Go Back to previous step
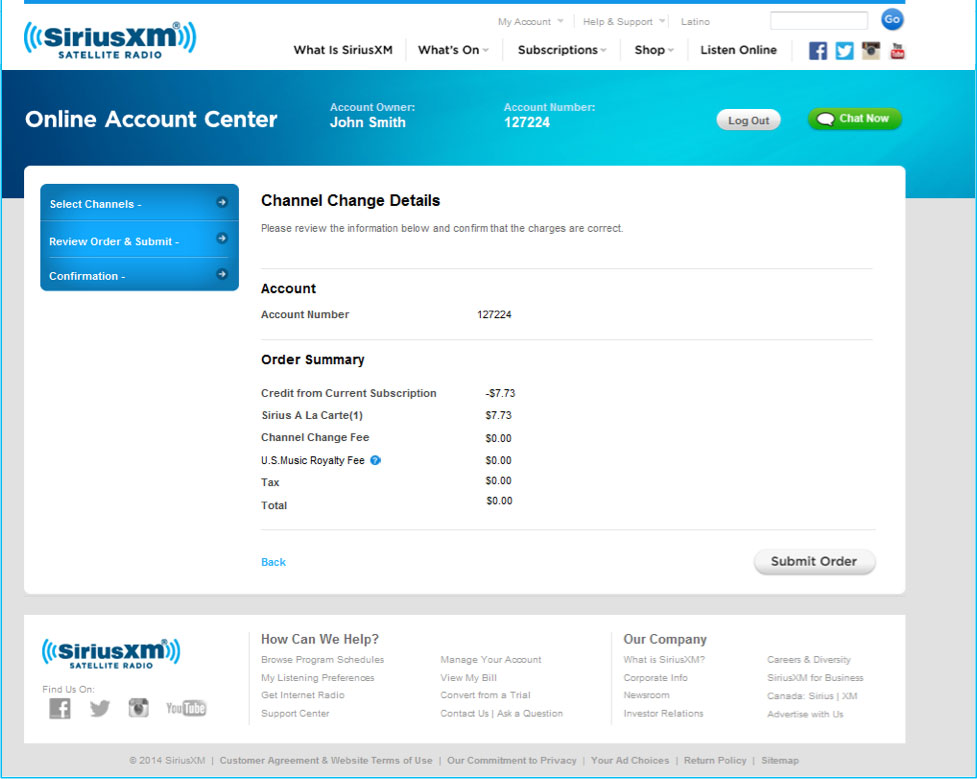Image resolution: width=977 pixels, height=779 pixels. [x=273, y=562]
